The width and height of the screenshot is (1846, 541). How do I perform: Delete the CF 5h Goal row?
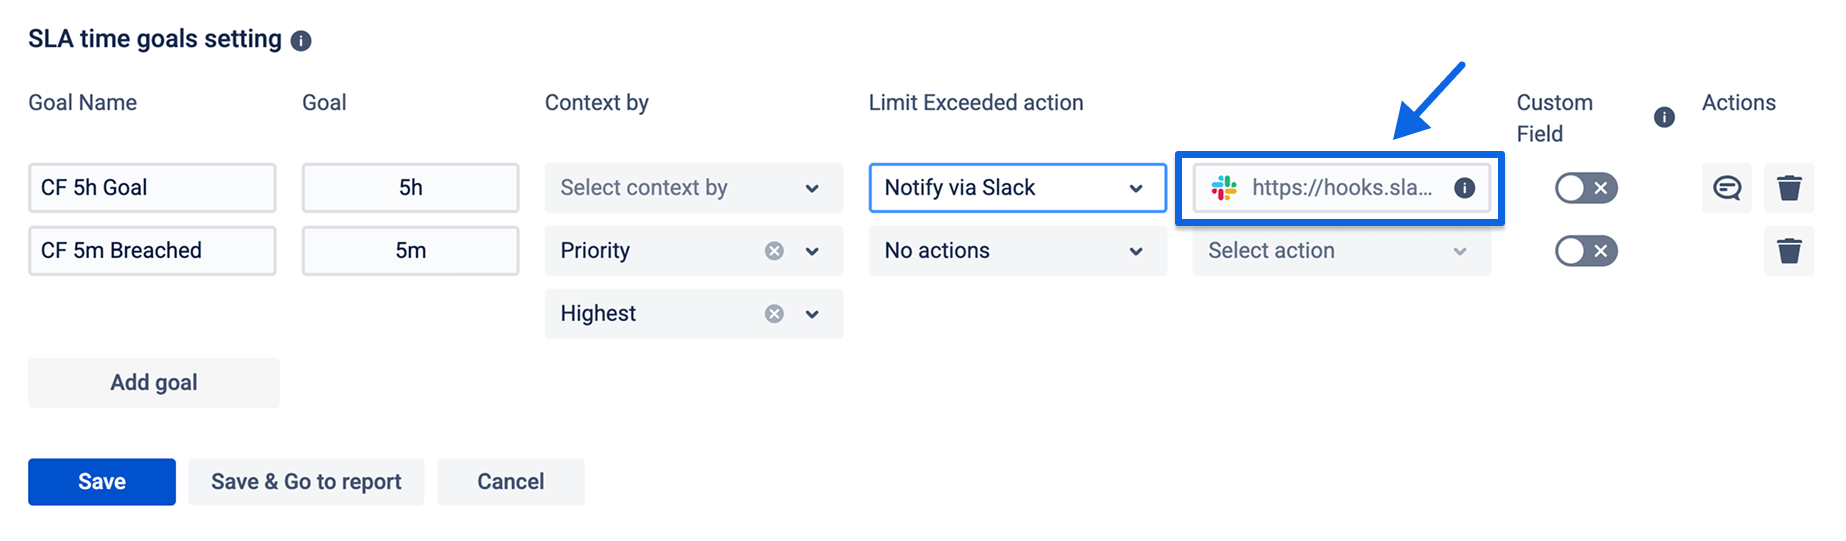click(1789, 188)
